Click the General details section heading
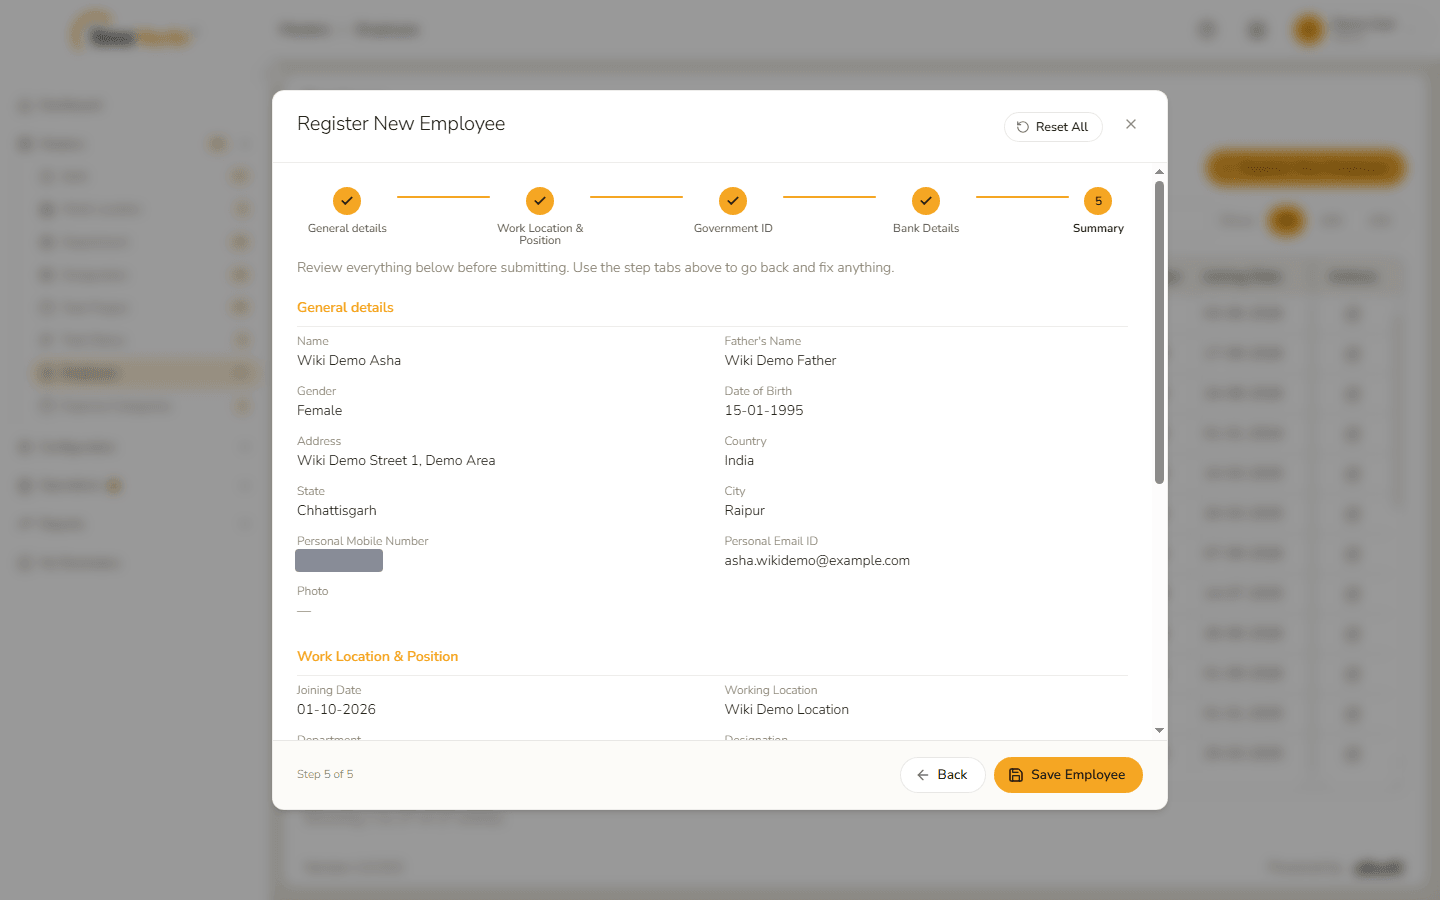Image resolution: width=1440 pixels, height=900 pixels. (x=345, y=307)
